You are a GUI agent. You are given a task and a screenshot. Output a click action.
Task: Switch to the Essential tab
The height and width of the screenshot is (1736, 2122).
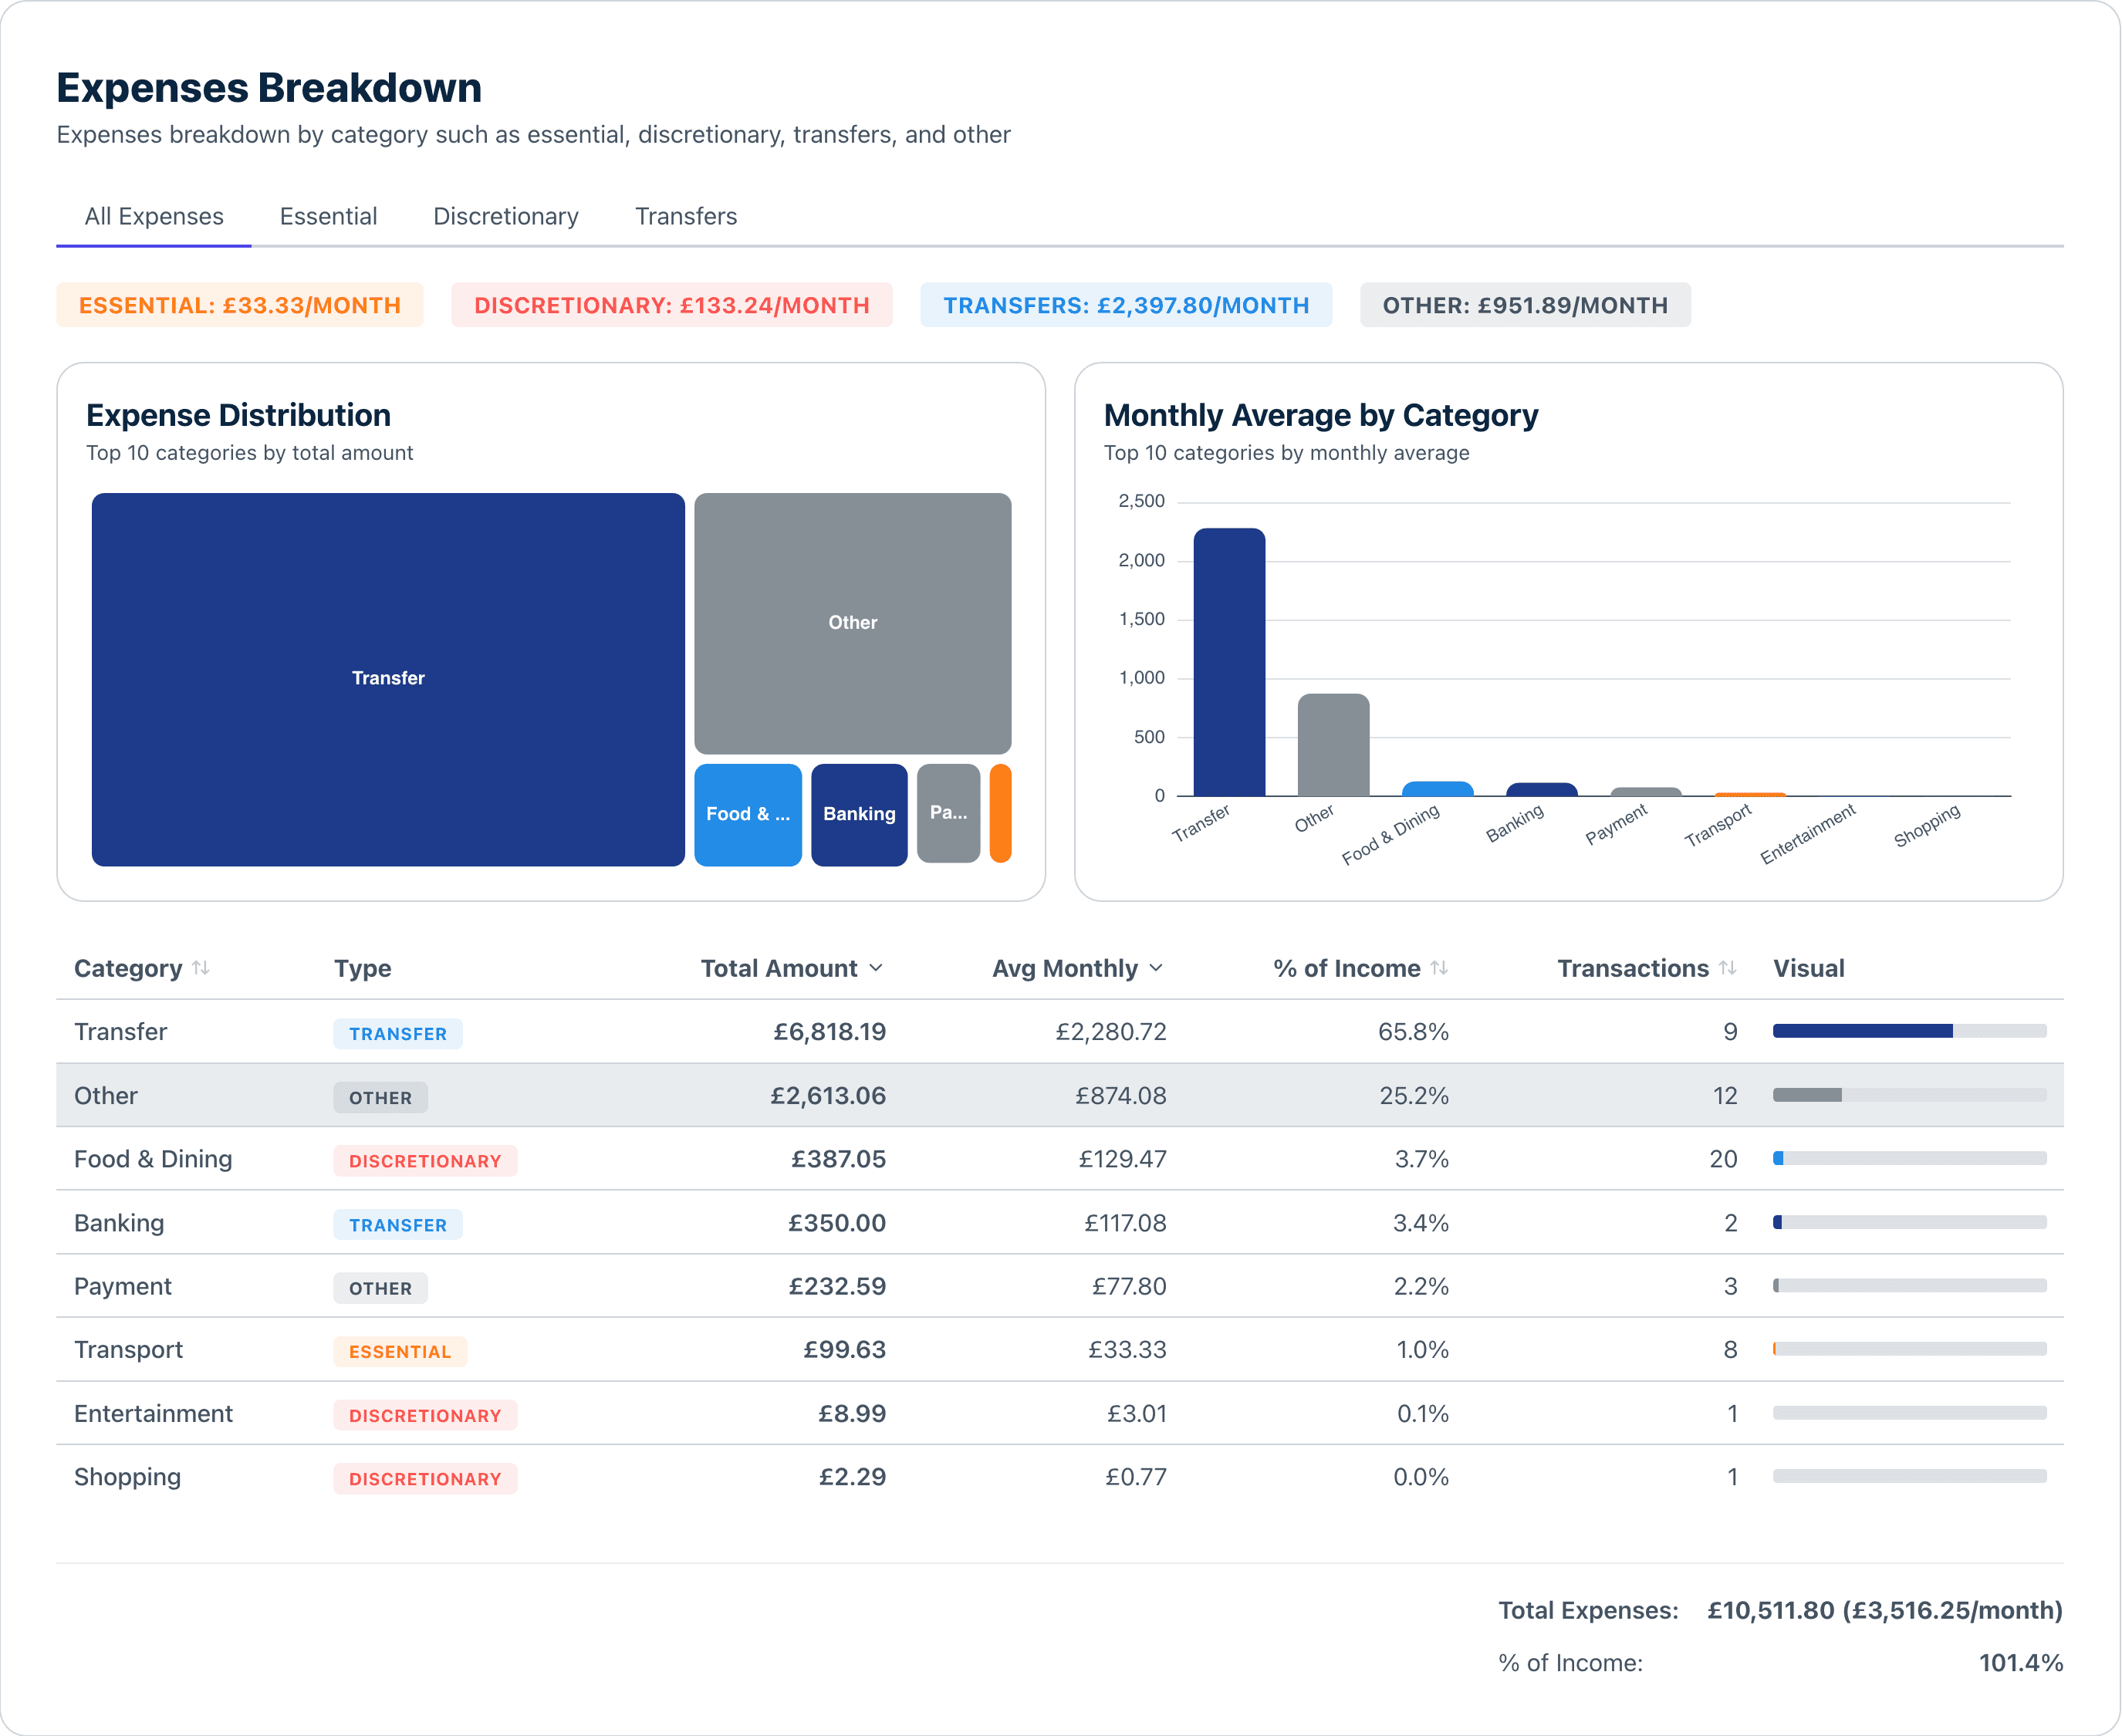328,216
